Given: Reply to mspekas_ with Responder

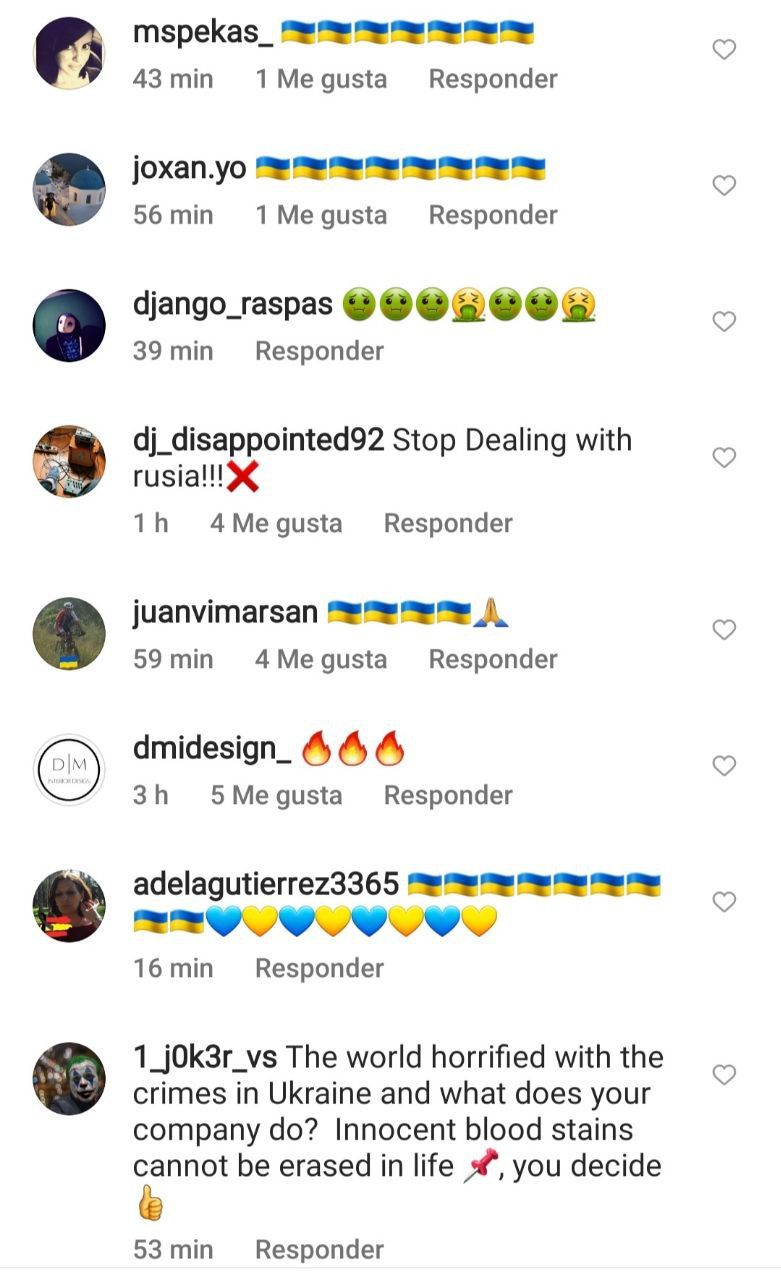Looking at the screenshot, I should [493, 79].
